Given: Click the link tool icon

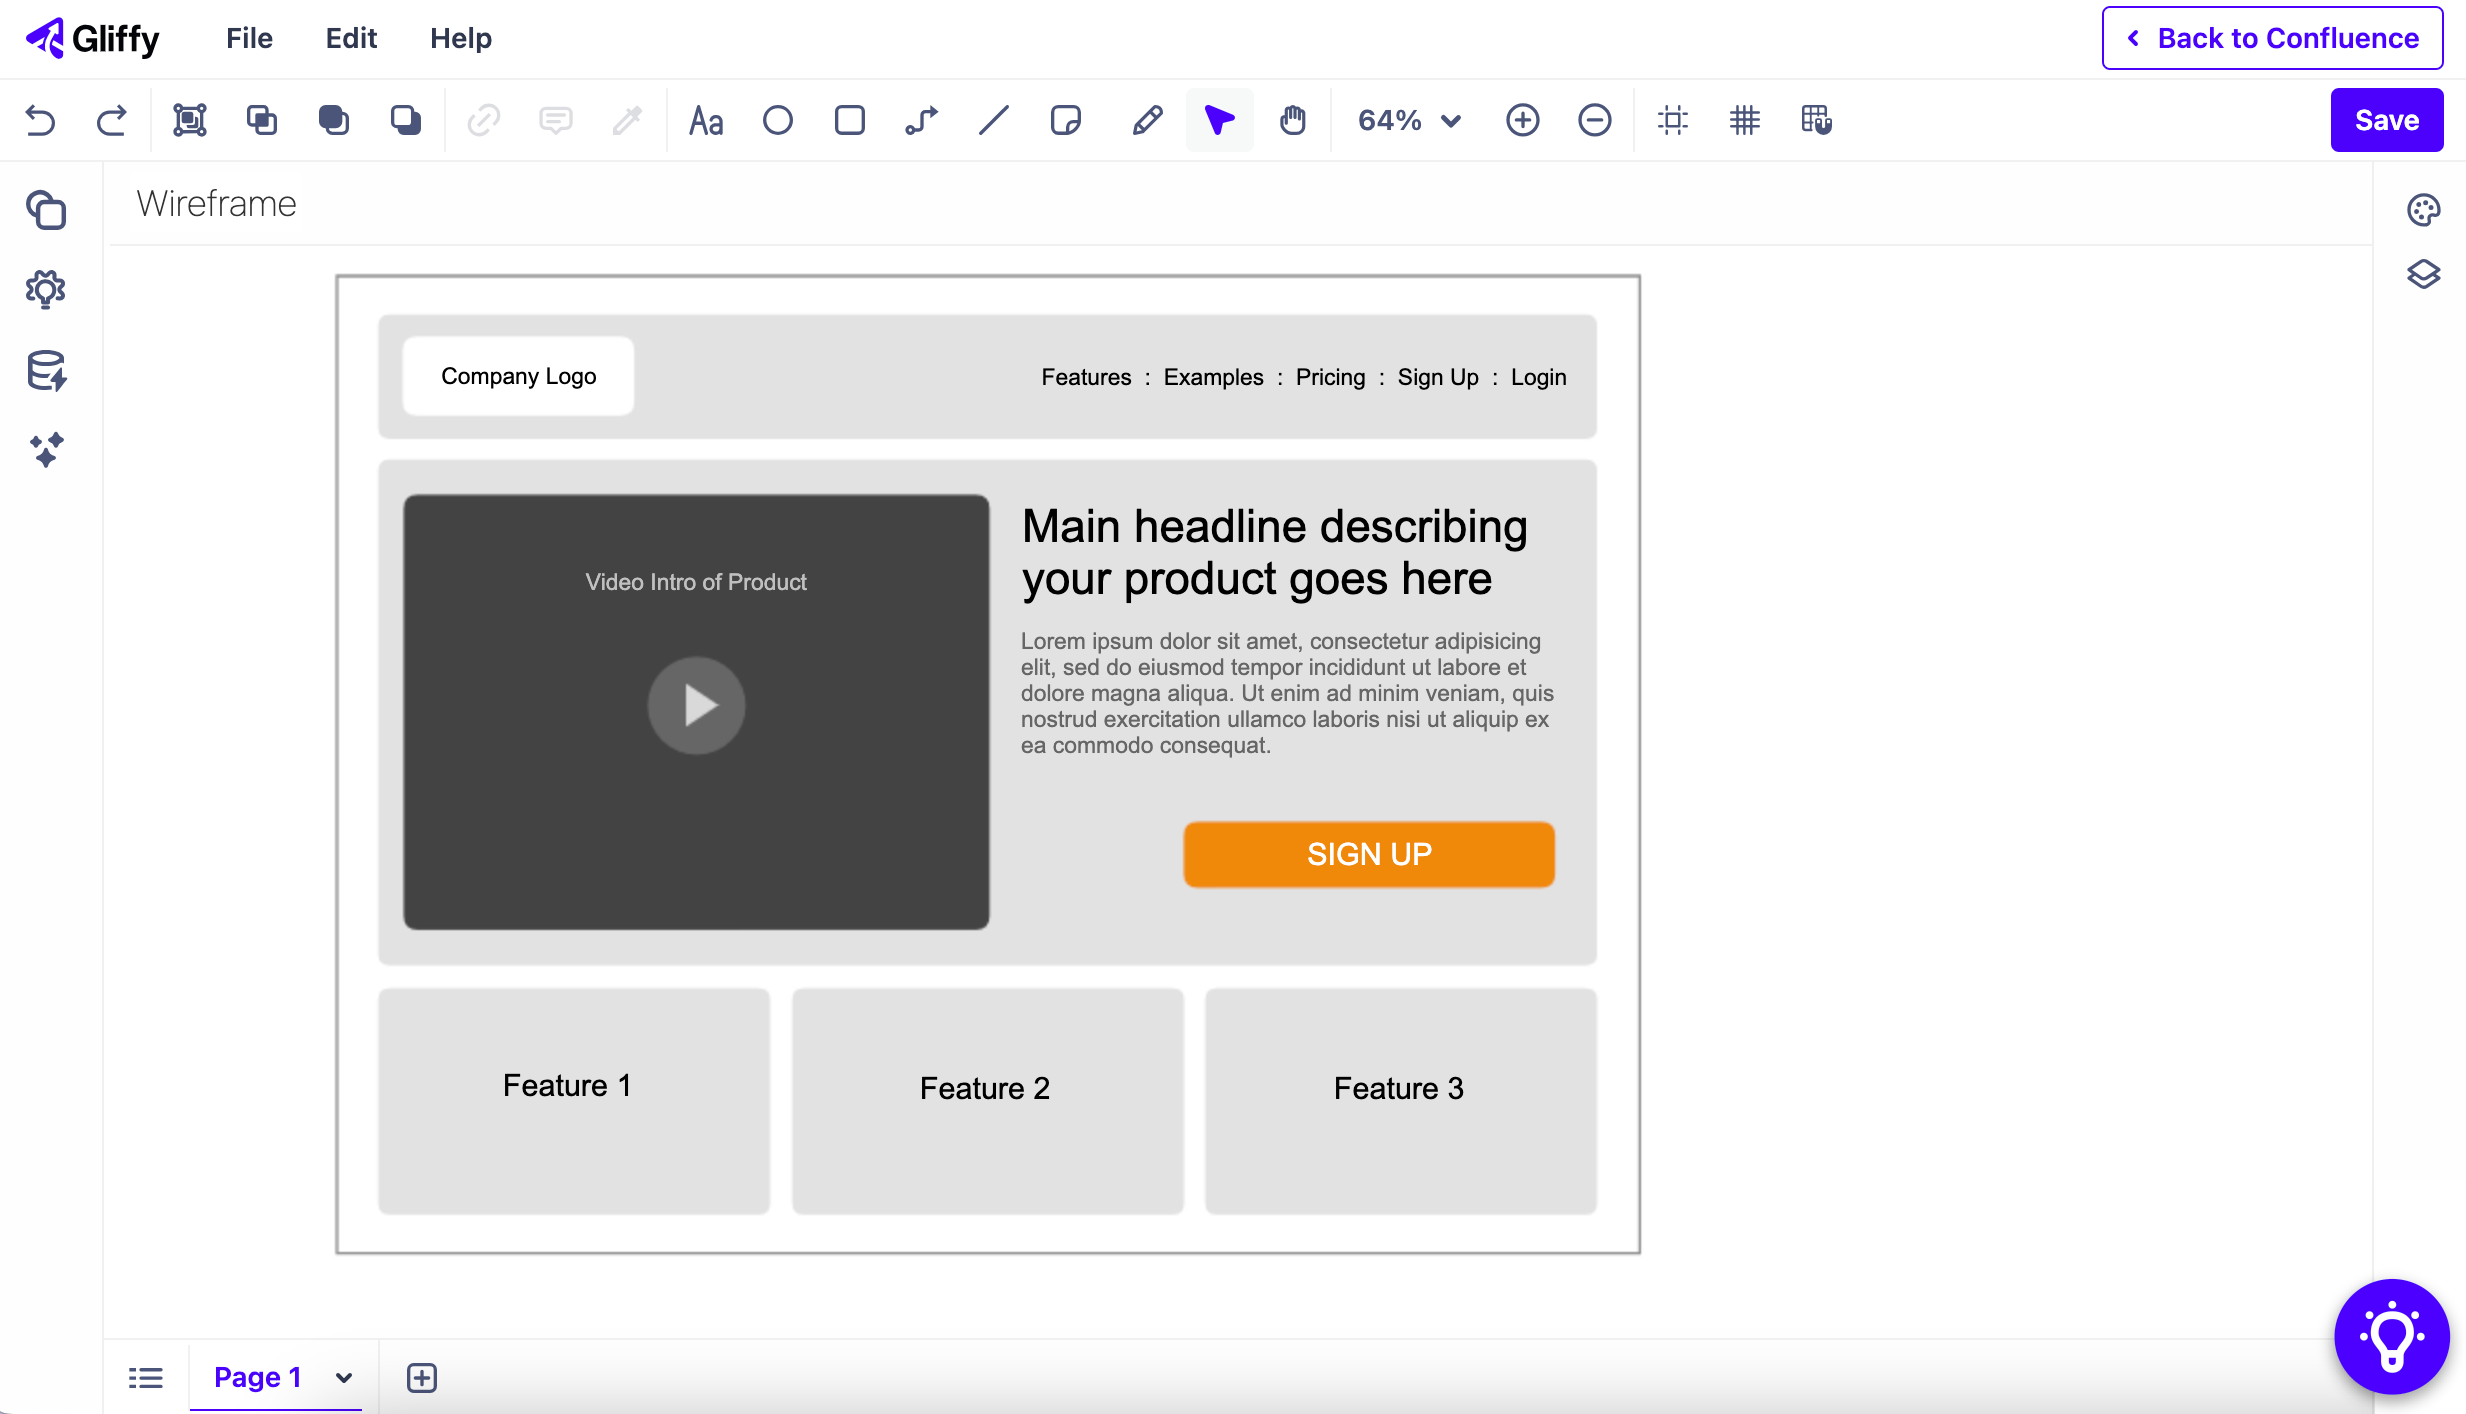Looking at the screenshot, I should pyautogui.click(x=484, y=120).
